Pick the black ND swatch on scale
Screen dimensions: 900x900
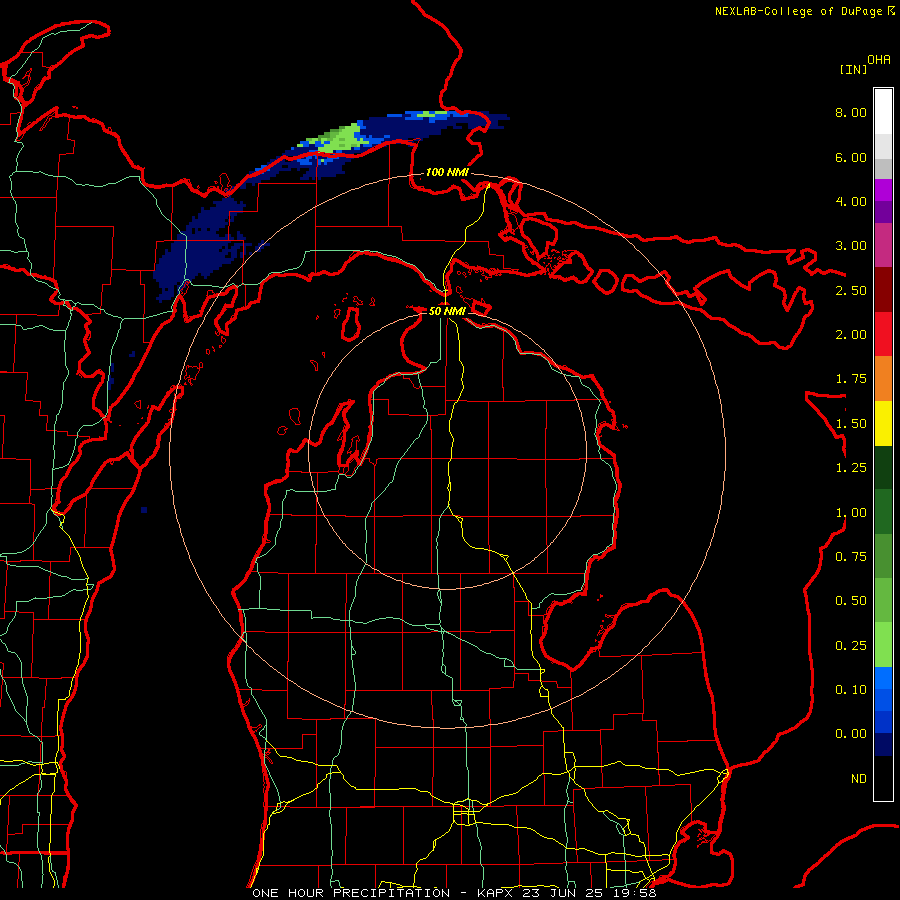pos(883,778)
